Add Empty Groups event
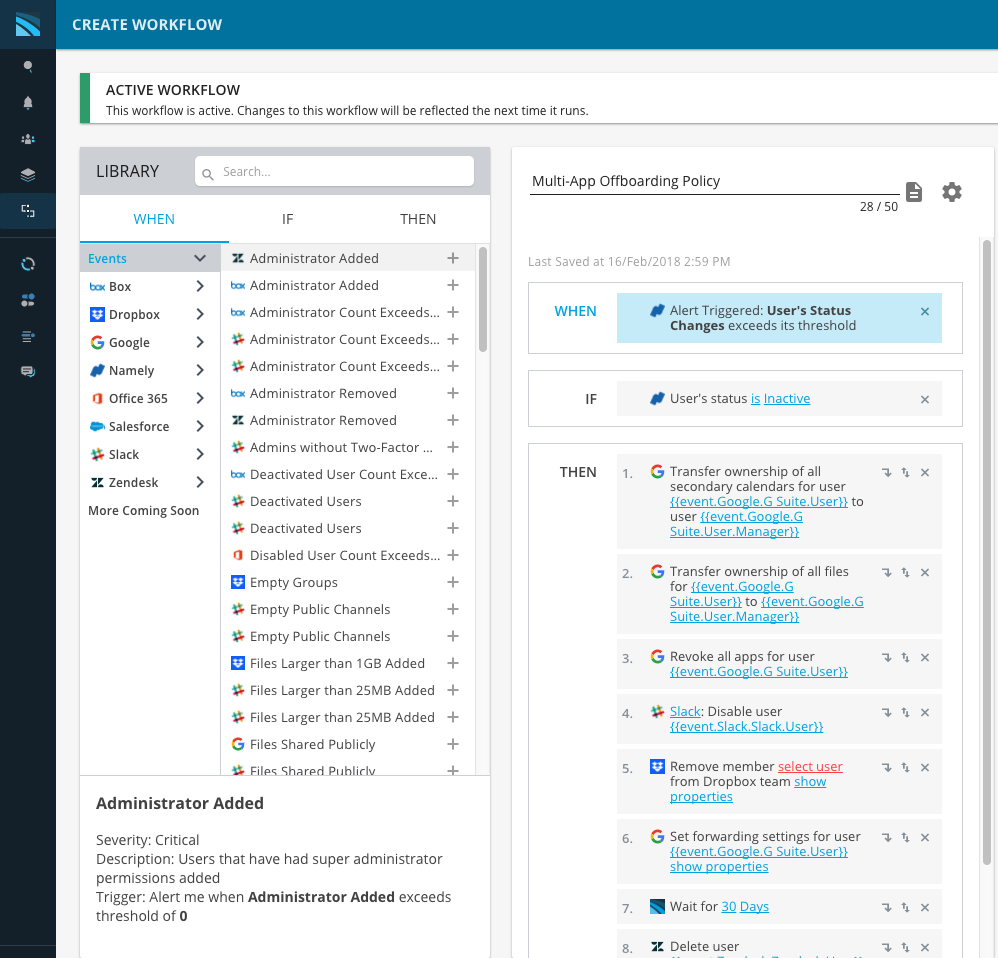The width and height of the screenshot is (998, 958). [453, 582]
